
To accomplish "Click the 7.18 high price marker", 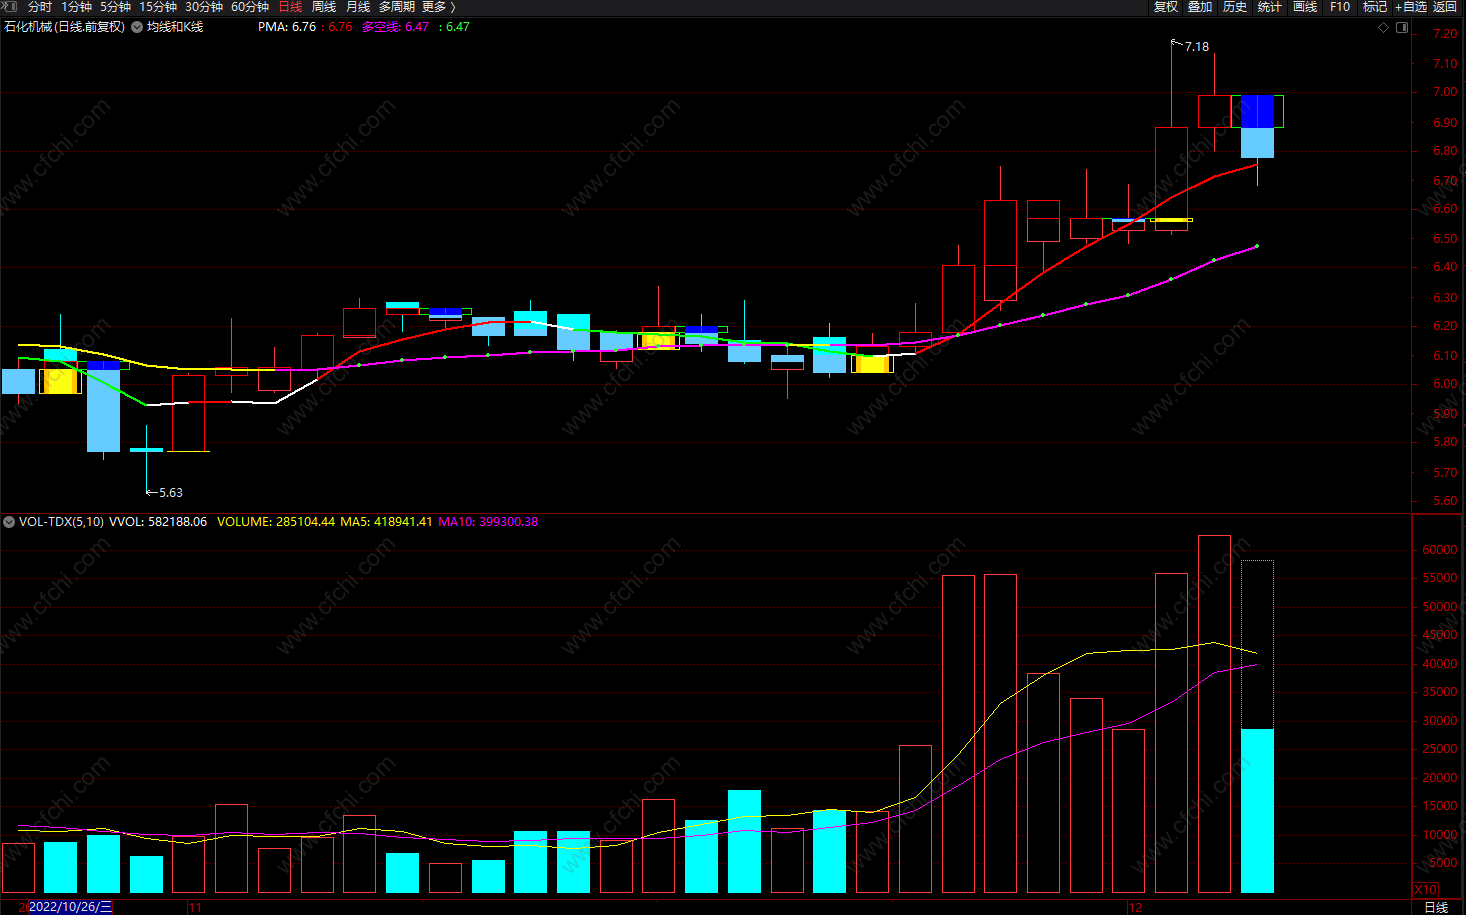I will click(1196, 47).
